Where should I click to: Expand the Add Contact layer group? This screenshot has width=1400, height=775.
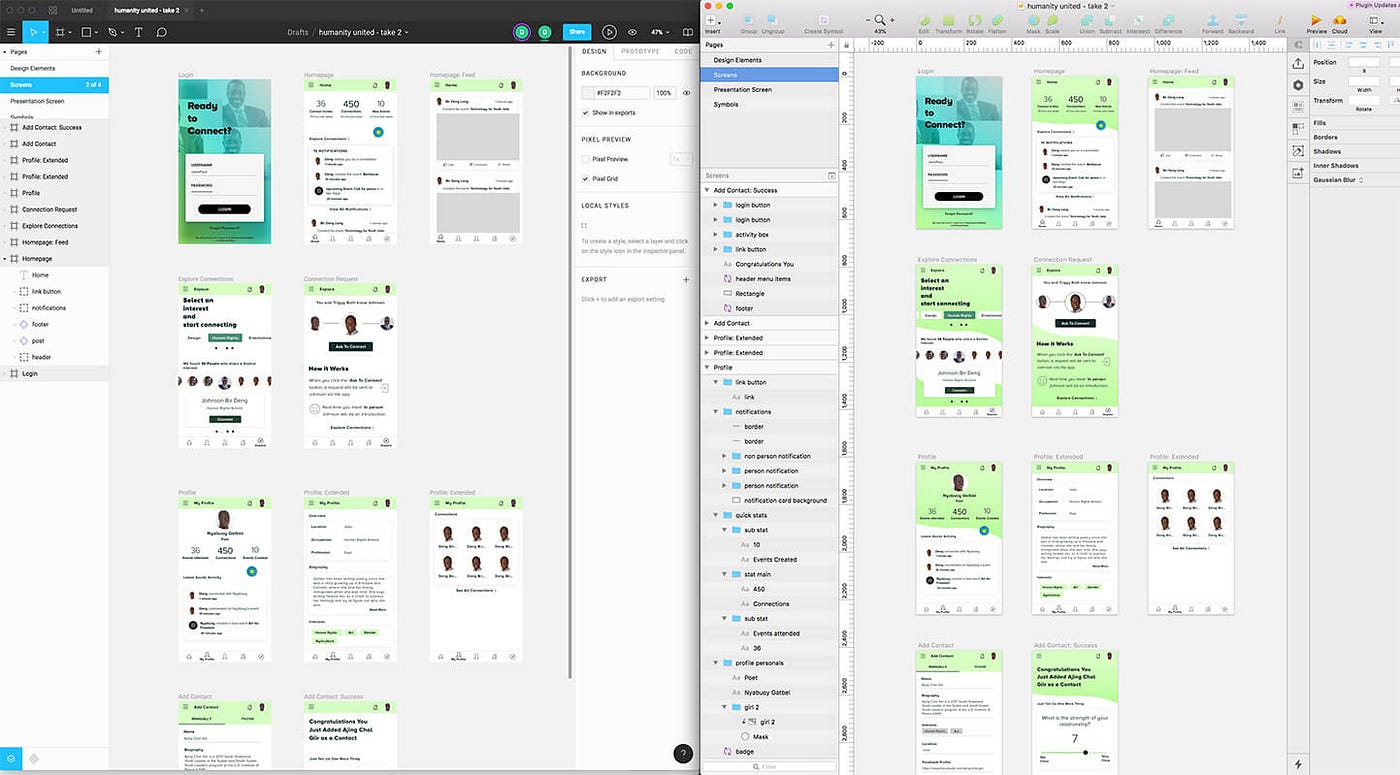[x=706, y=322]
